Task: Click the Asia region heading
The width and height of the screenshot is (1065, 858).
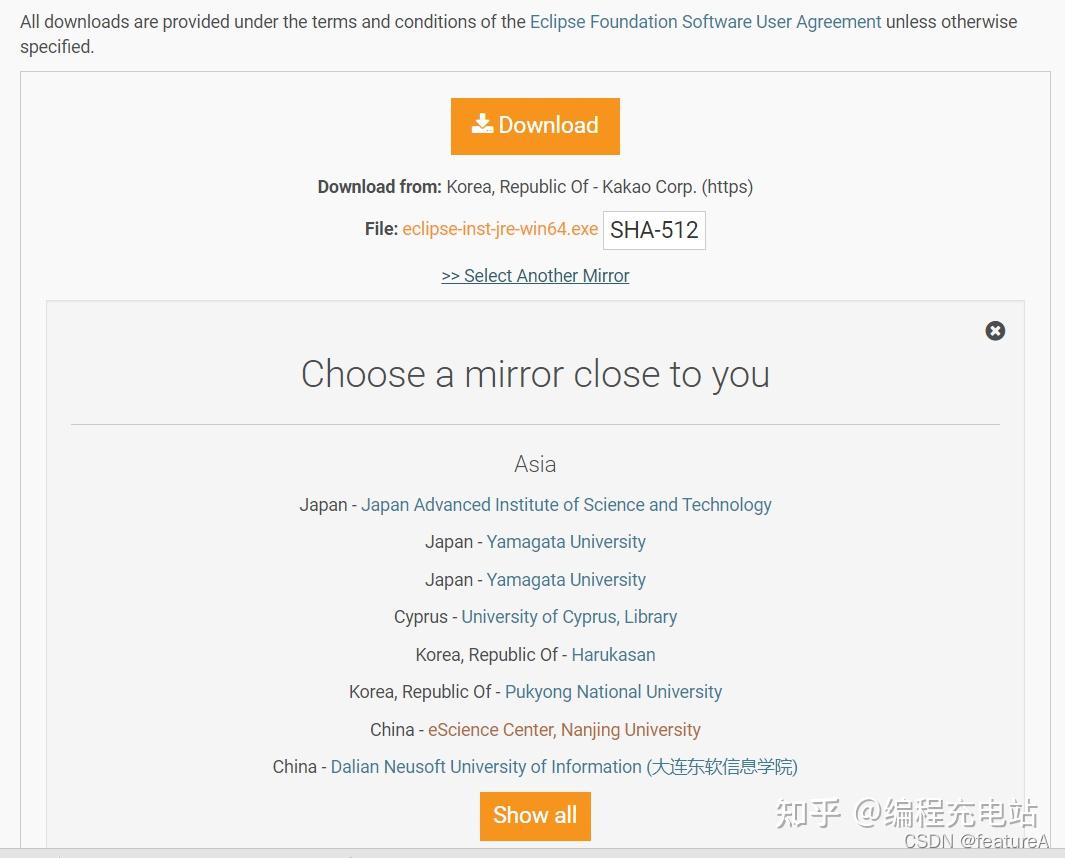Action: tap(535, 464)
